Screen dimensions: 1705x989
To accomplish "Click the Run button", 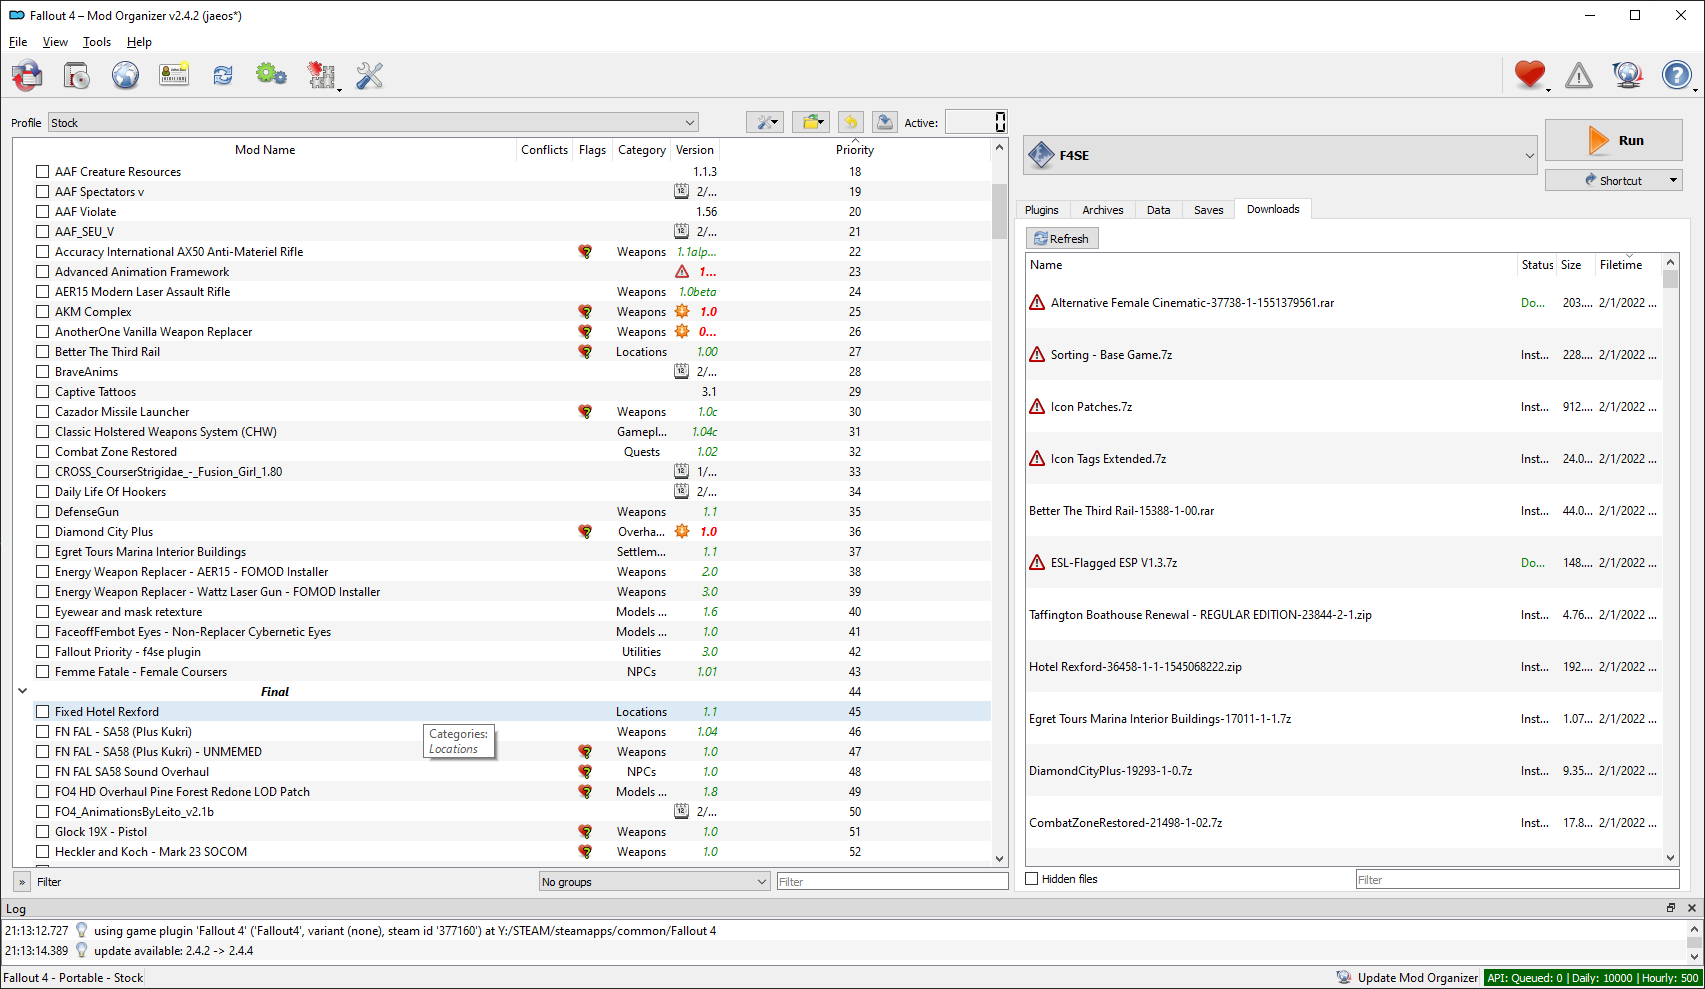I will pyautogui.click(x=1614, y=140).
